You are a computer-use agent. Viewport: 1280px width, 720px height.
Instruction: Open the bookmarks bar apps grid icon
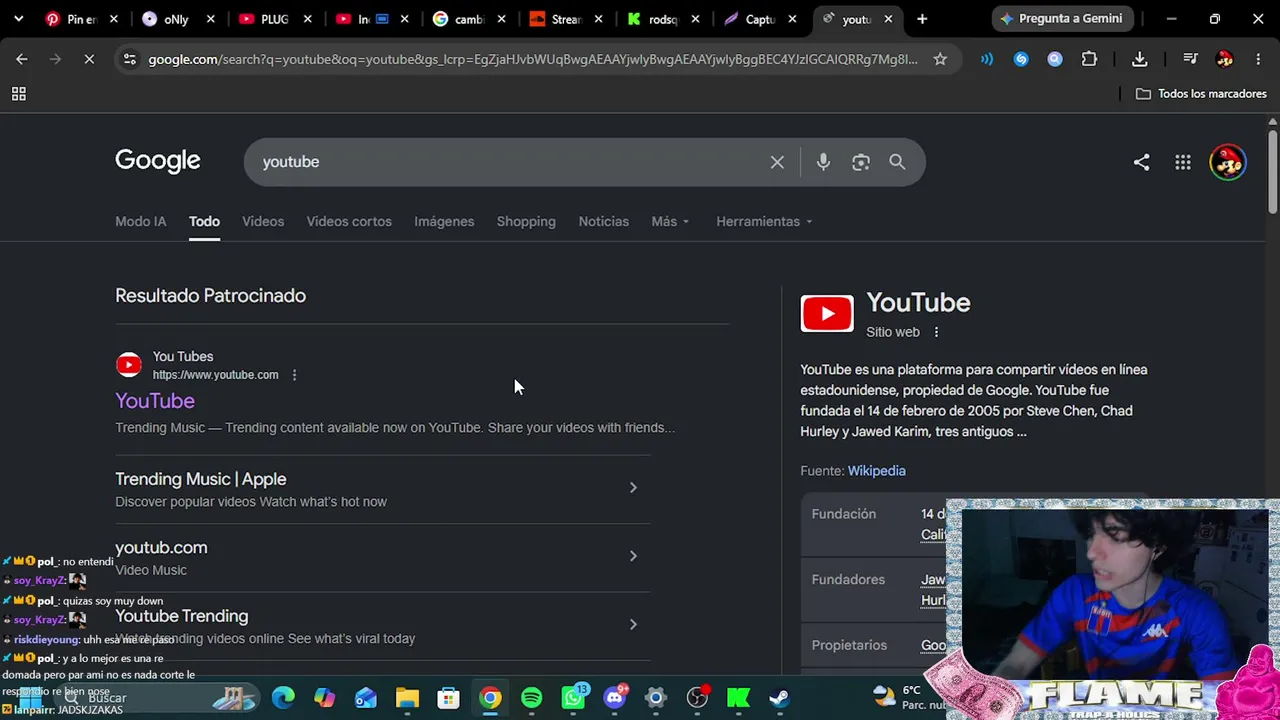click(x=18, y=94)
